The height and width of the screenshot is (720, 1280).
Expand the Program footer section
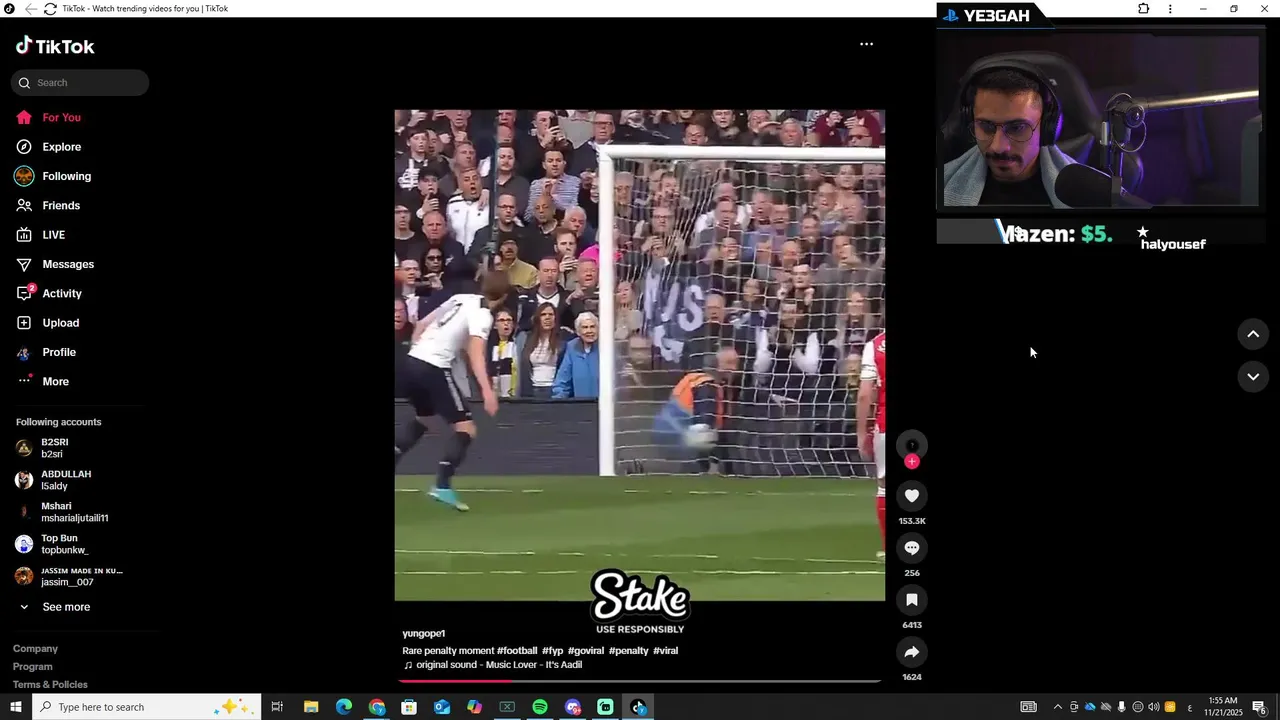pos(33,667)
